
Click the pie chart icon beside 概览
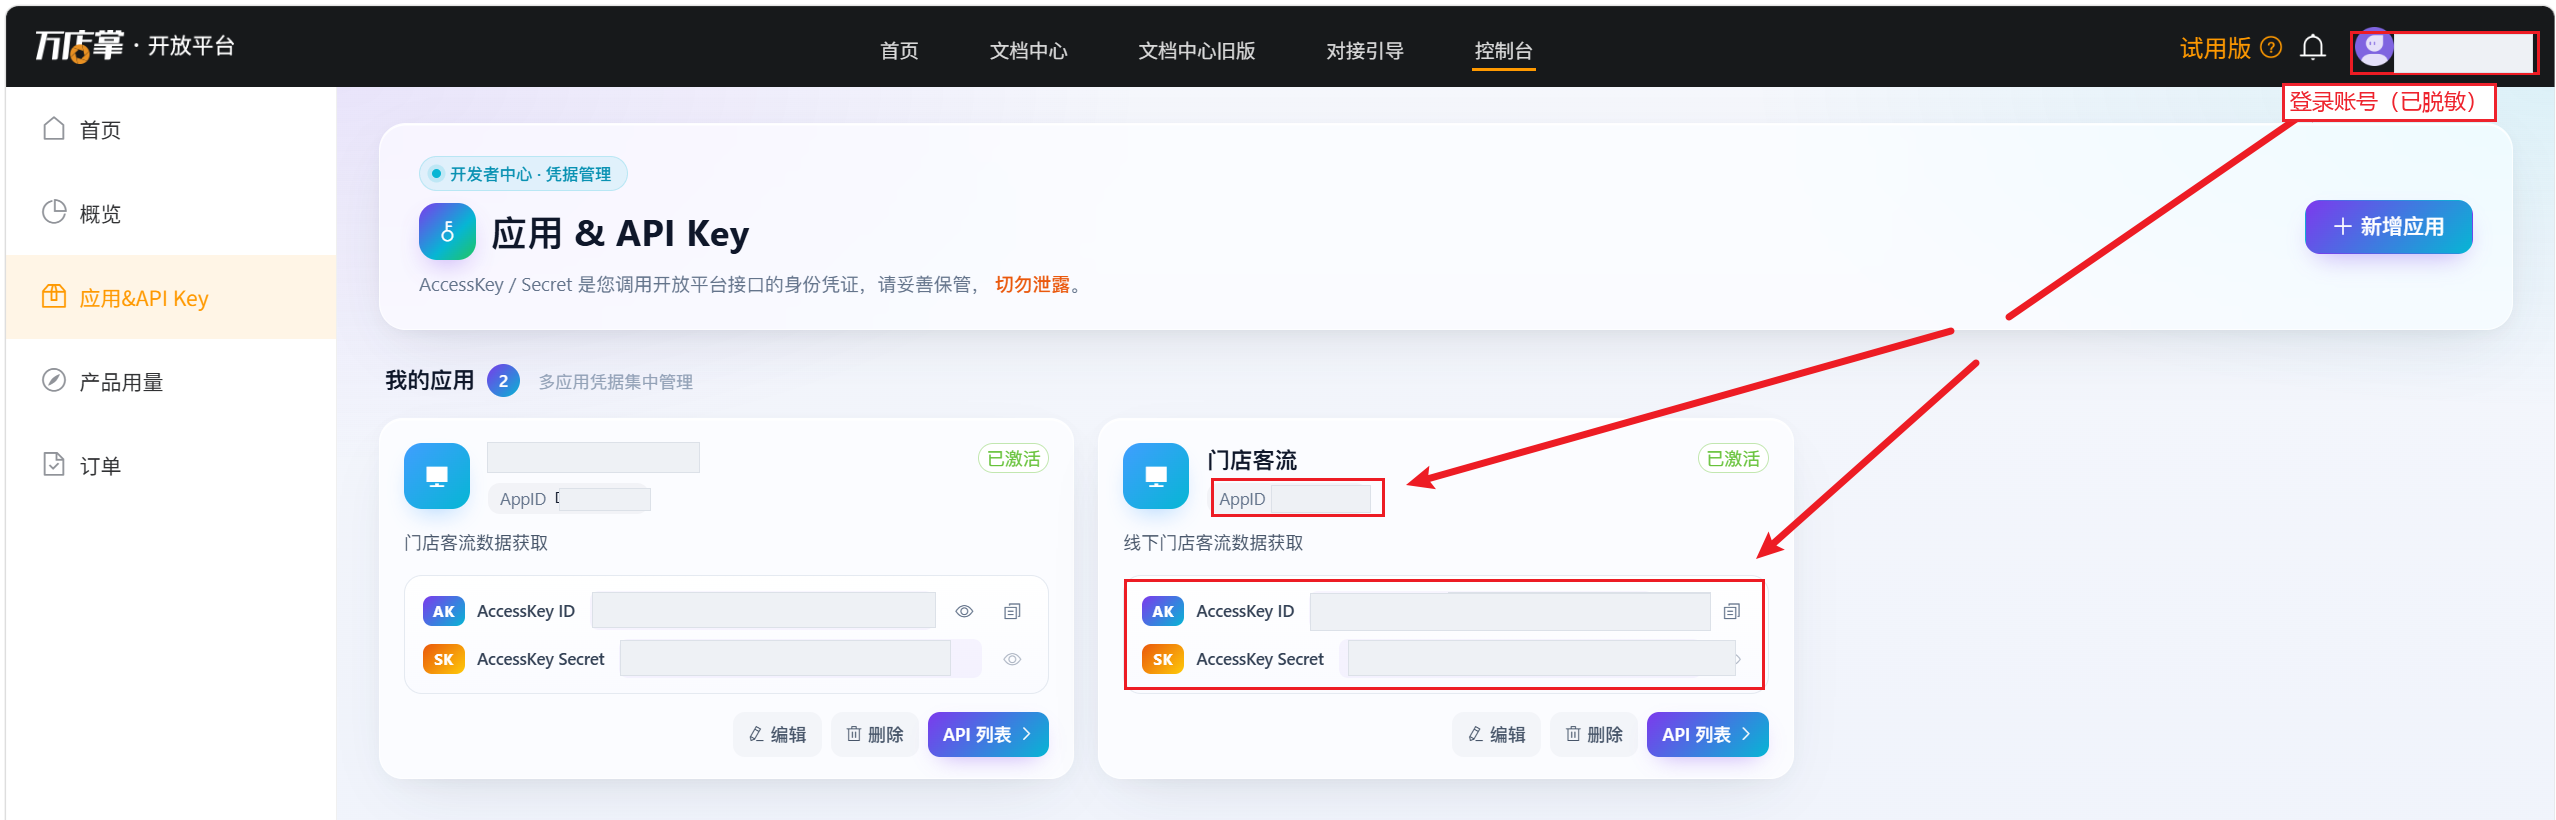pos(54,213)
